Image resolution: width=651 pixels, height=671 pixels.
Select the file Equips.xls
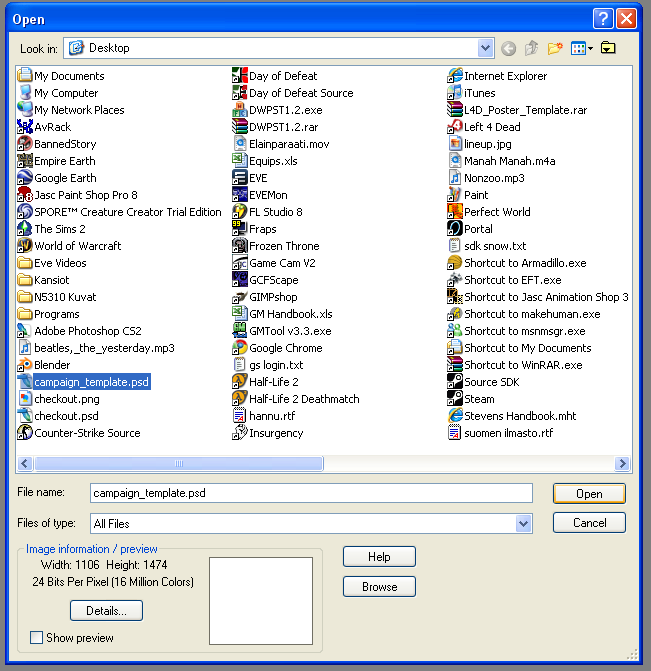pyautogui.click(x=265, y=161)
